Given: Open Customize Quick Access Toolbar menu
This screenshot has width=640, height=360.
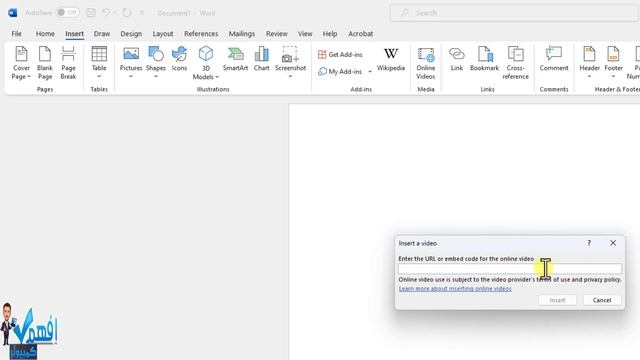Looking at the screenshot, I should [x=142, y=13].
